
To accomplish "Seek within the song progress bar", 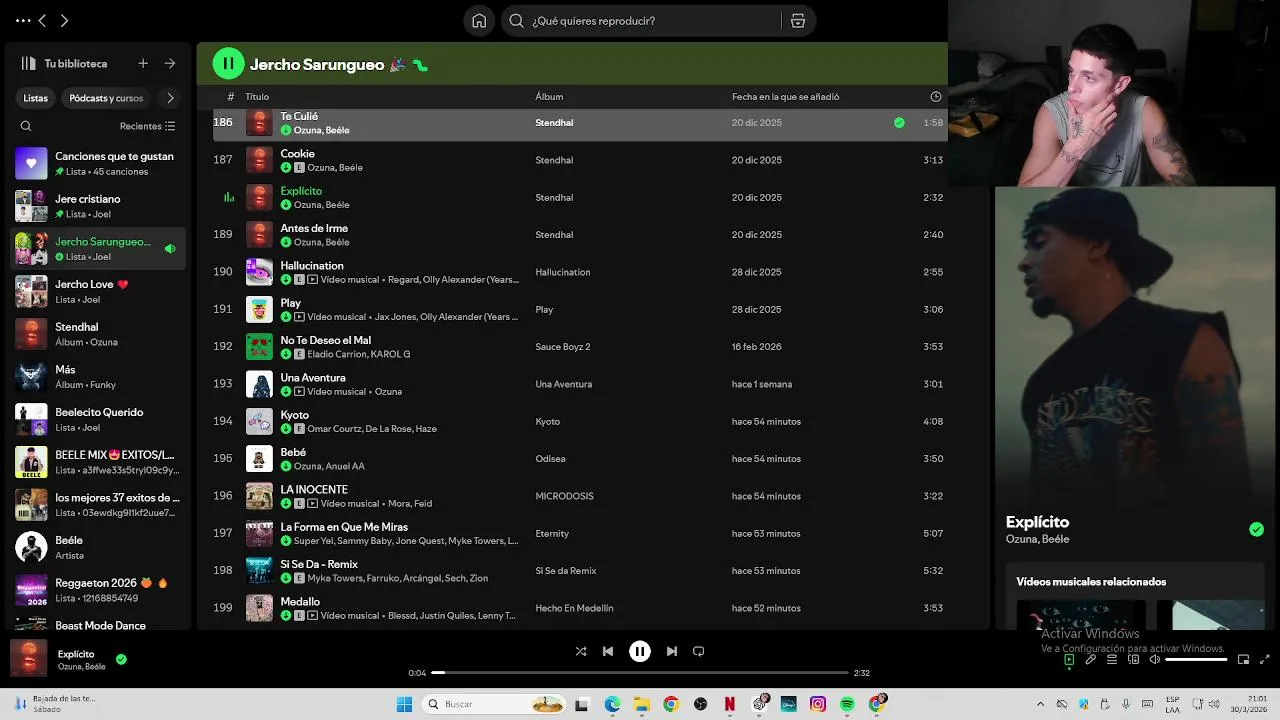I will (x=640, y=673).
